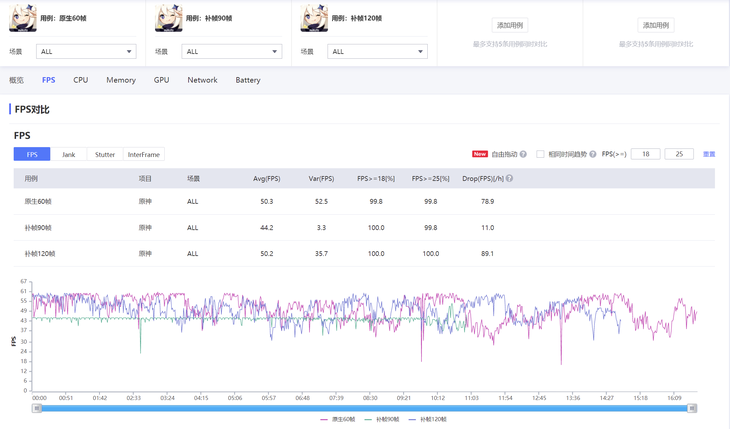Click help icon beside Drop(FPS) column header
This screenshot has width=730, height=429.
509,179
